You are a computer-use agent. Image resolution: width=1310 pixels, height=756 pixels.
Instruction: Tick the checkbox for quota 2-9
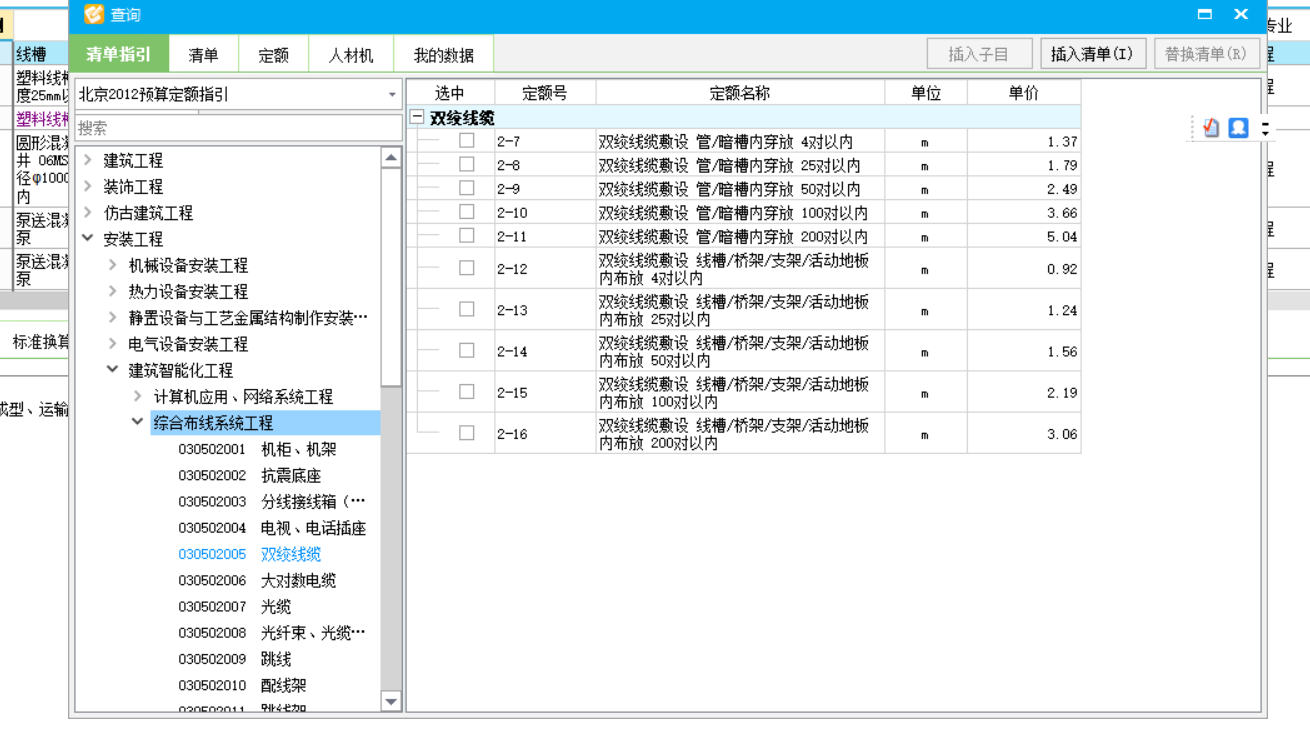(x=467, y=188)
